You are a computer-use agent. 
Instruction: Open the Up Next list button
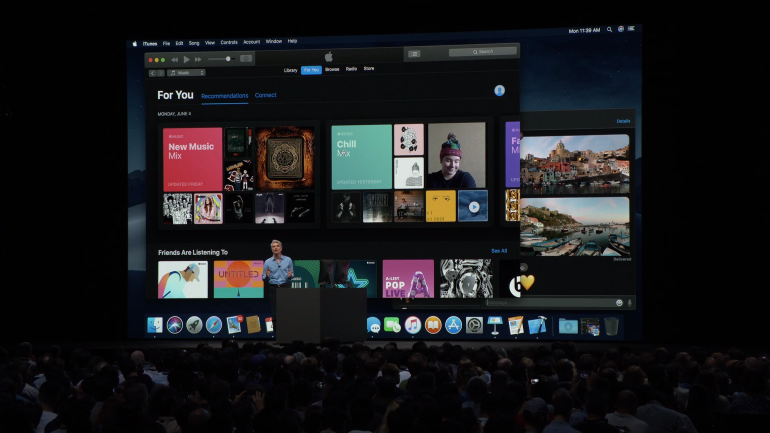click(414, 54)
